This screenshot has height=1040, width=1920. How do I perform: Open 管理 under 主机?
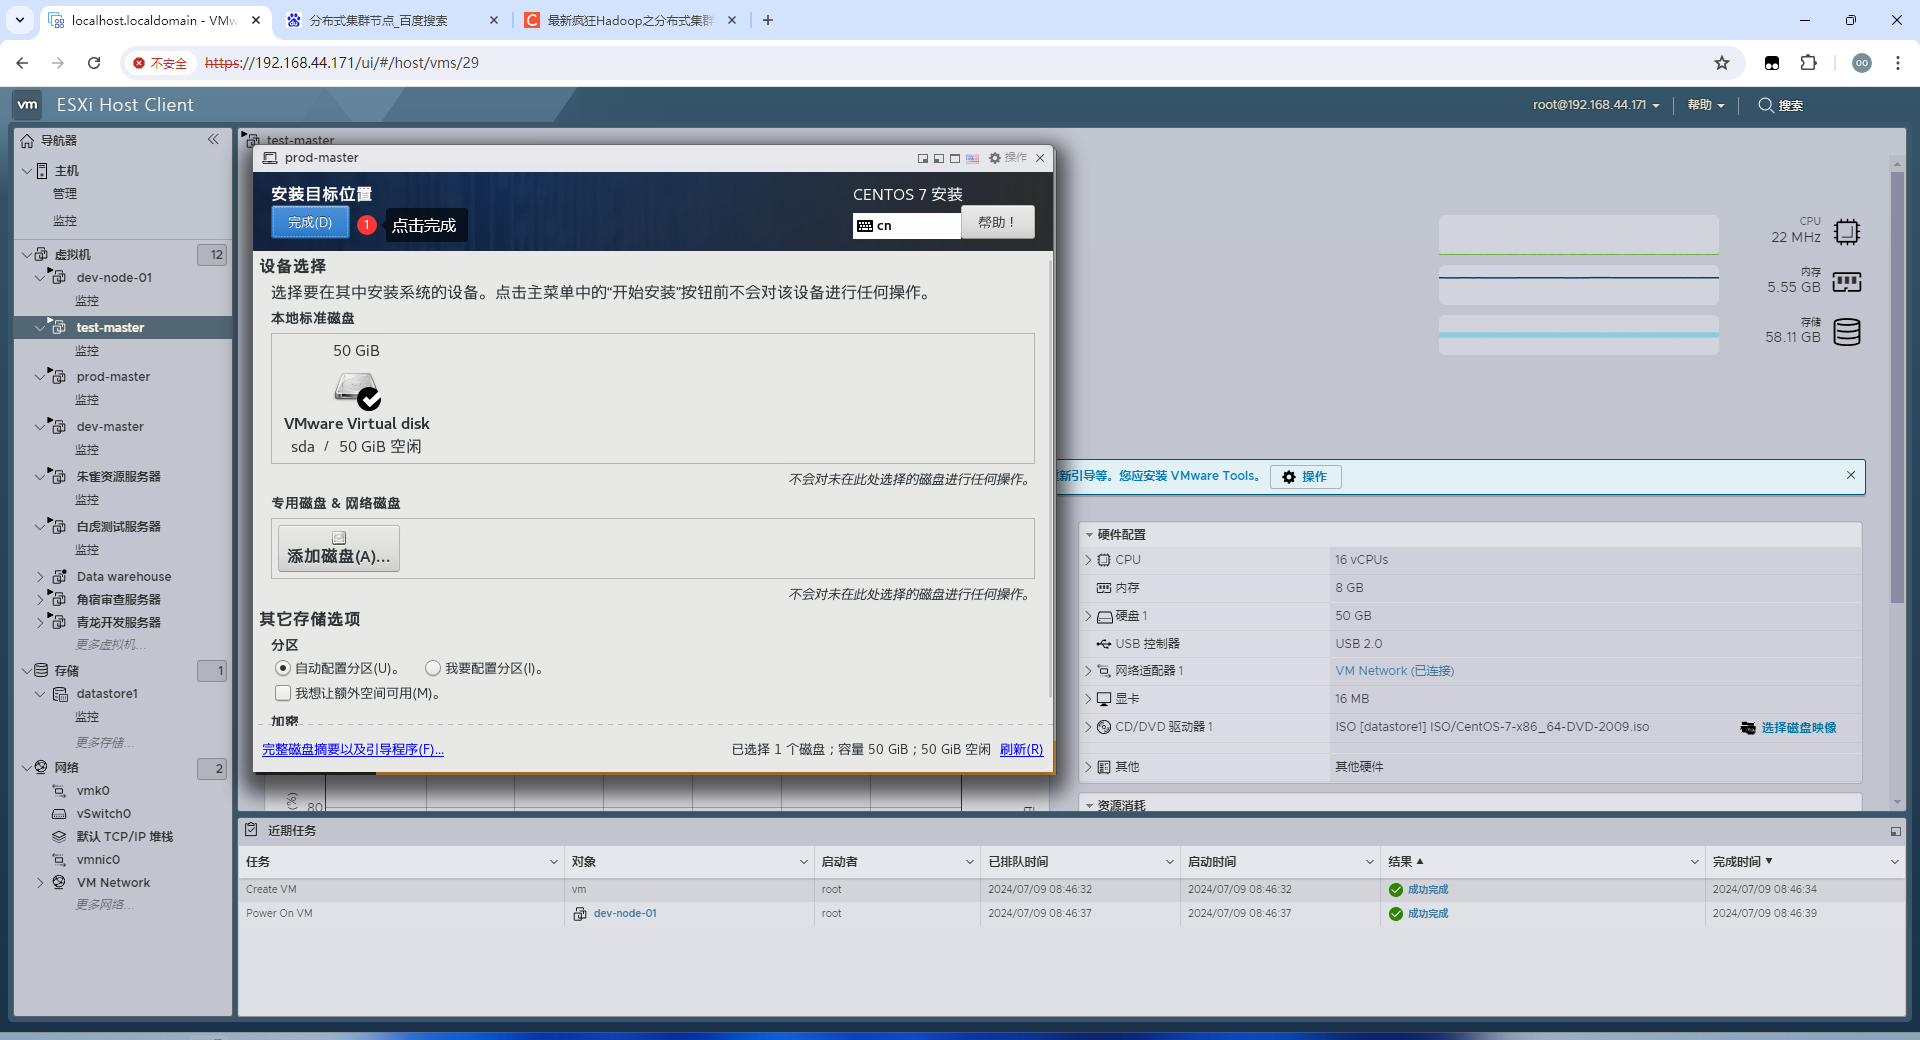tap(65, 194)
